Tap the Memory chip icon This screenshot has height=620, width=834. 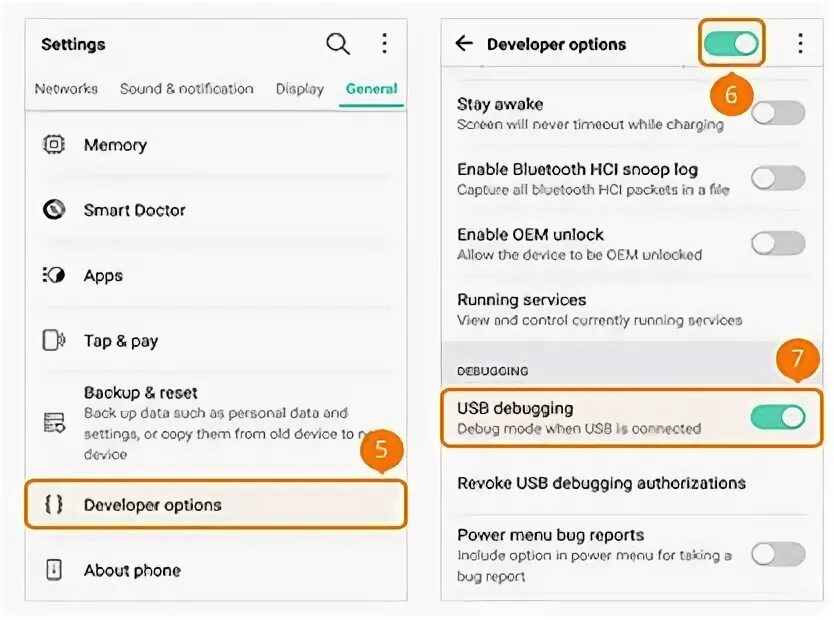(53, 144)
